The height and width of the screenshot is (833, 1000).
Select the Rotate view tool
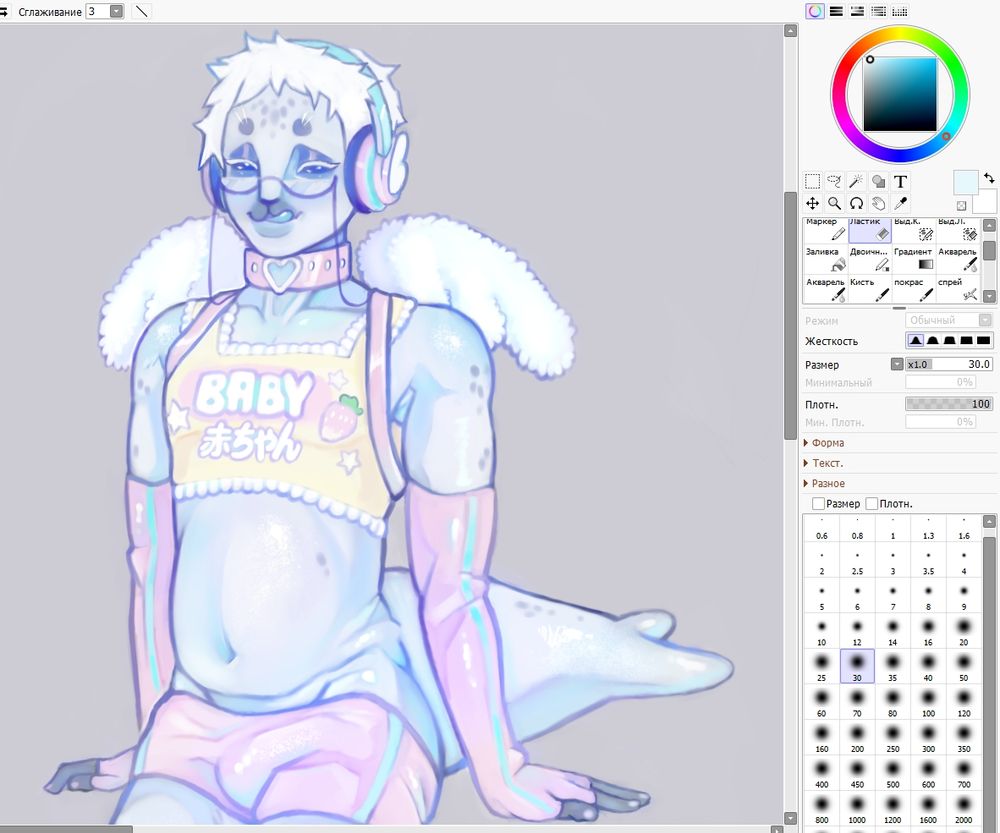point(857,203)
